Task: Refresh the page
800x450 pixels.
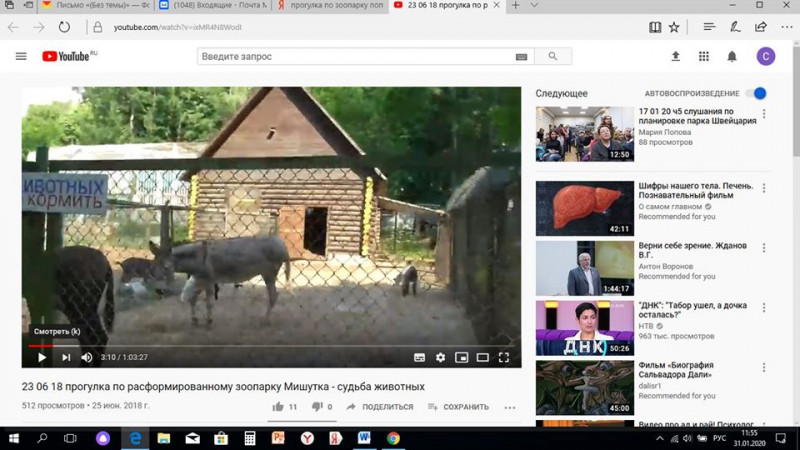Action: coord(64,27)
